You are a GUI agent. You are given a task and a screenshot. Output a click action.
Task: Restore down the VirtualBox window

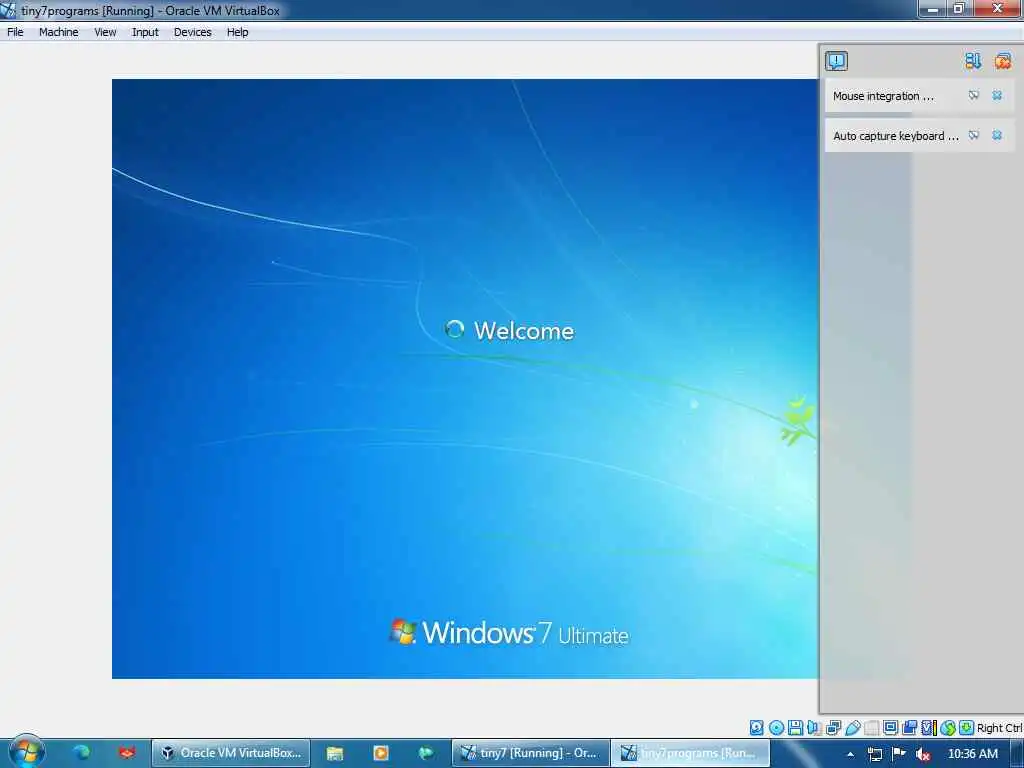[959, 9]
